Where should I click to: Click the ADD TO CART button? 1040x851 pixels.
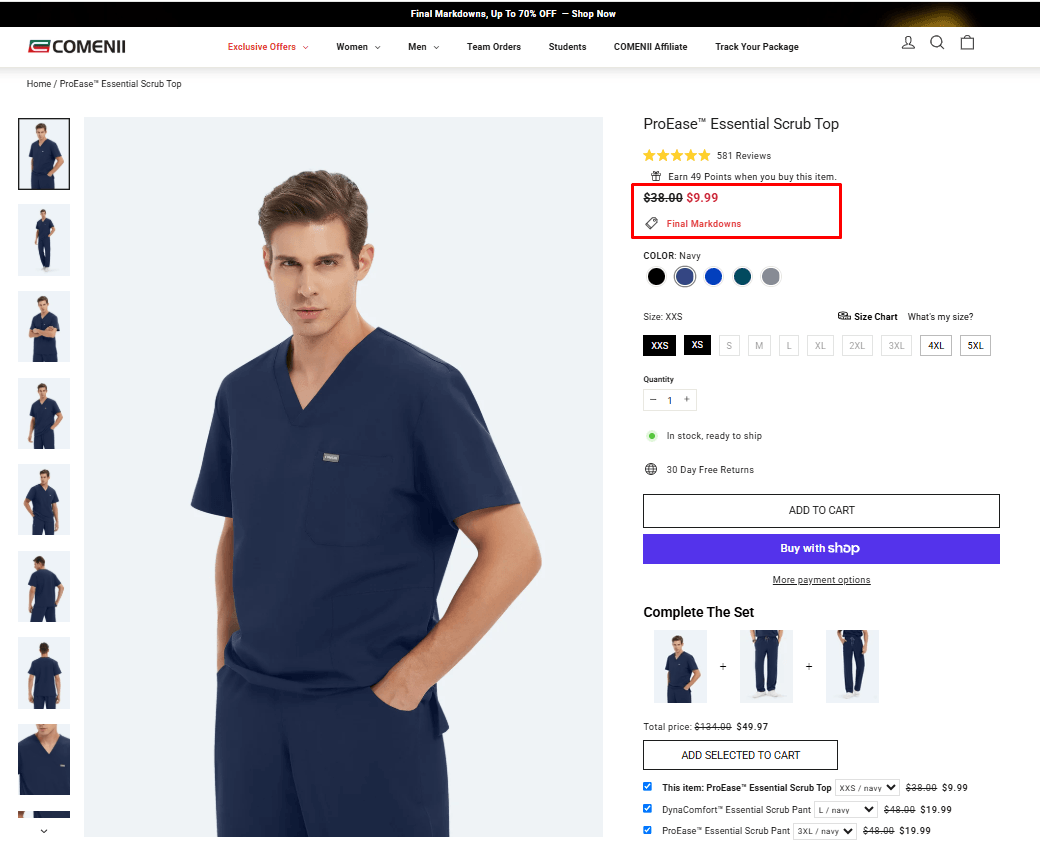(820, 510)
